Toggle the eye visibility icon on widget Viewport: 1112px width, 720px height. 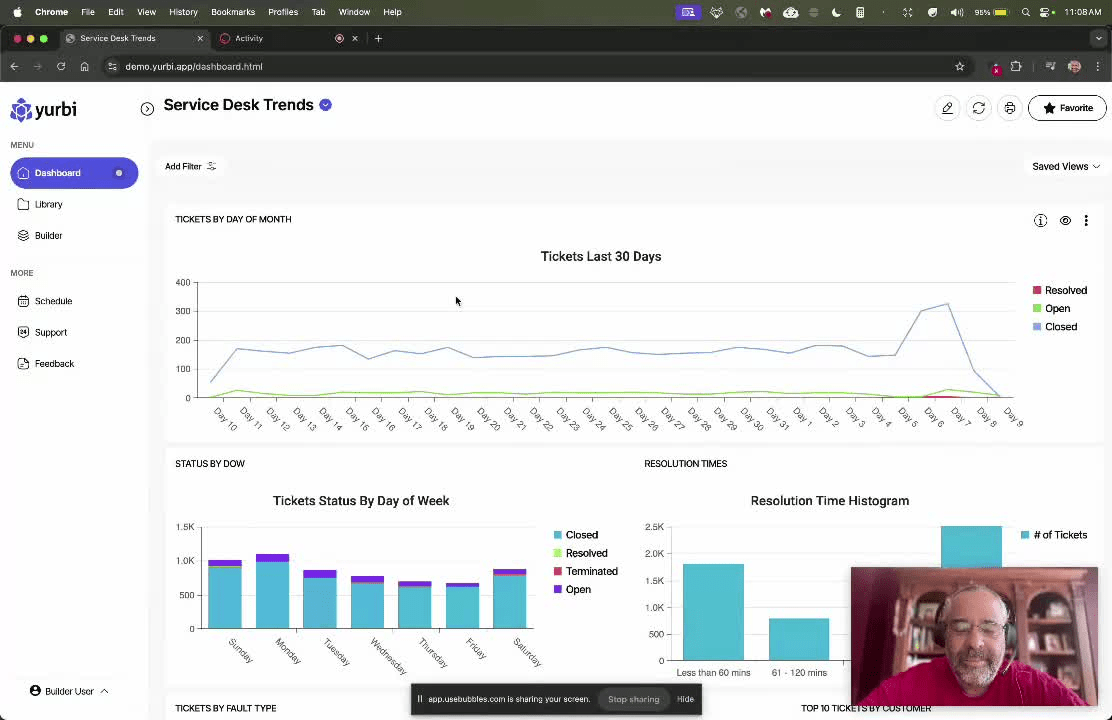click(x=1065, y=221)
